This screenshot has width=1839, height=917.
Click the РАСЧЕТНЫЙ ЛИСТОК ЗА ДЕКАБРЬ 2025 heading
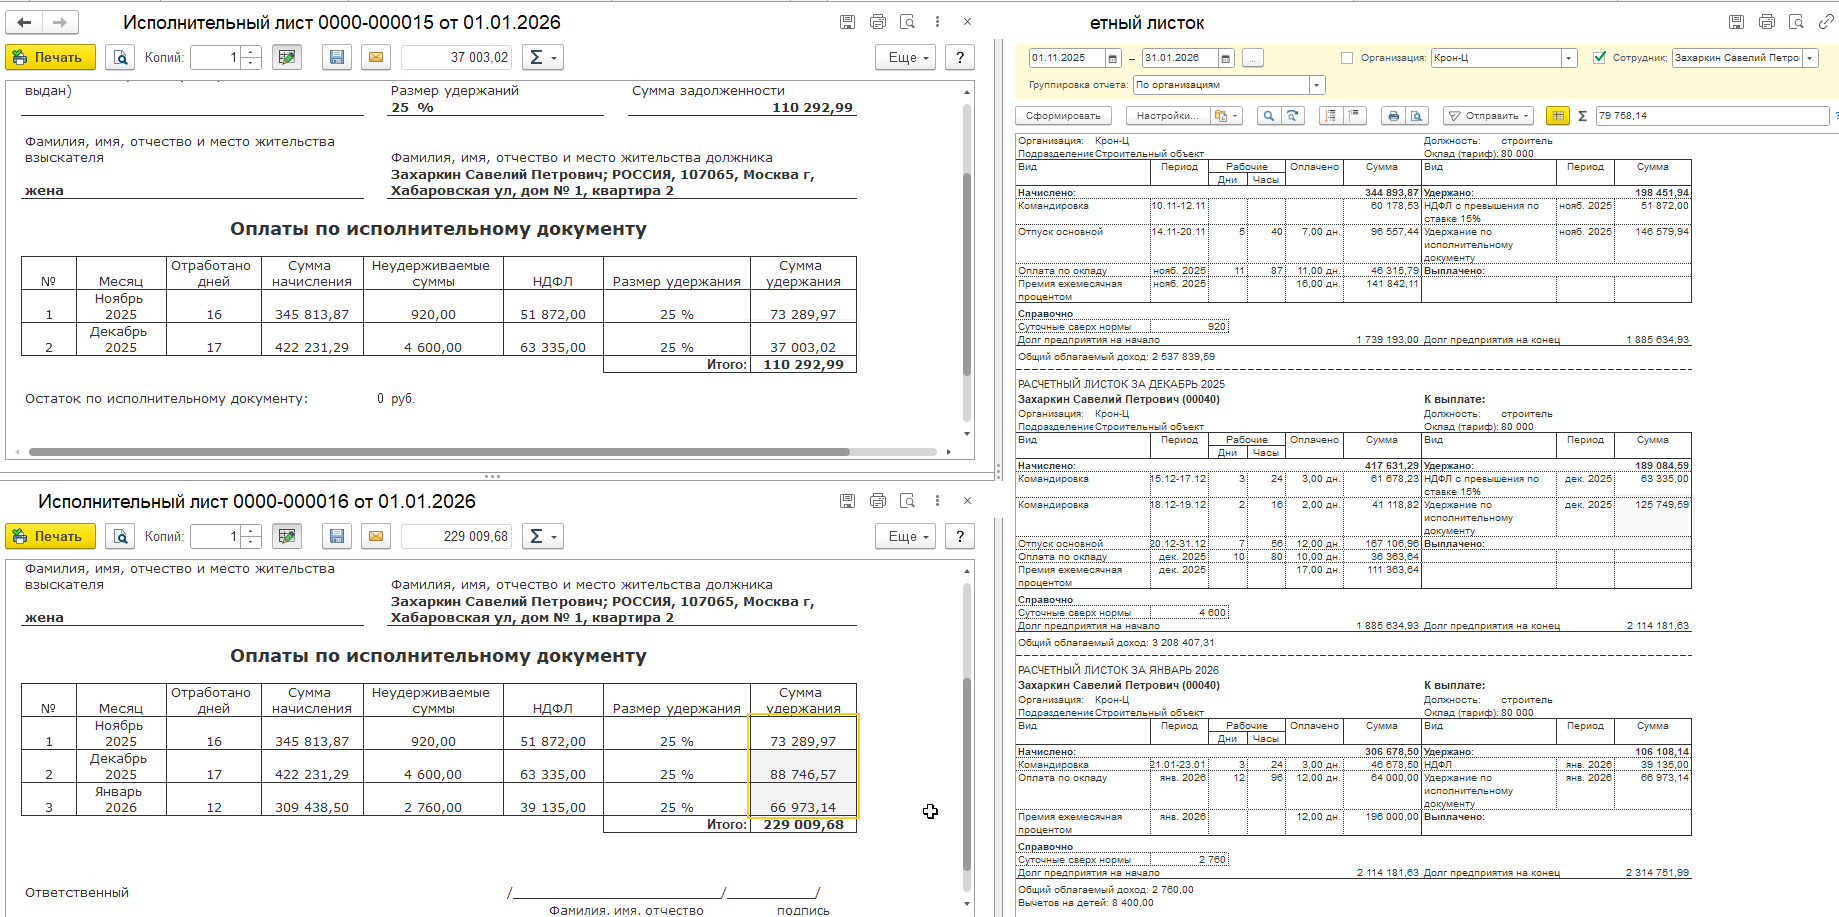(1121, 384)
